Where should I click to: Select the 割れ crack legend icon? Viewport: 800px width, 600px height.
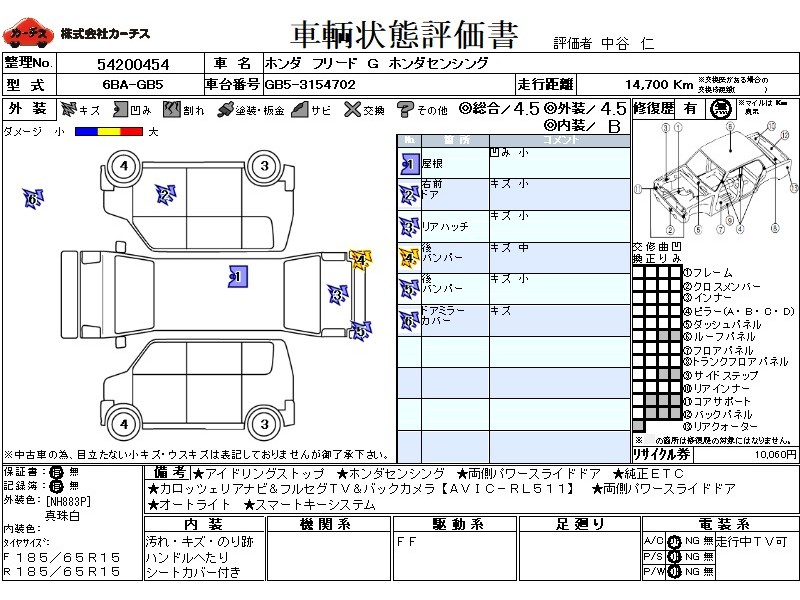(171, 109)
